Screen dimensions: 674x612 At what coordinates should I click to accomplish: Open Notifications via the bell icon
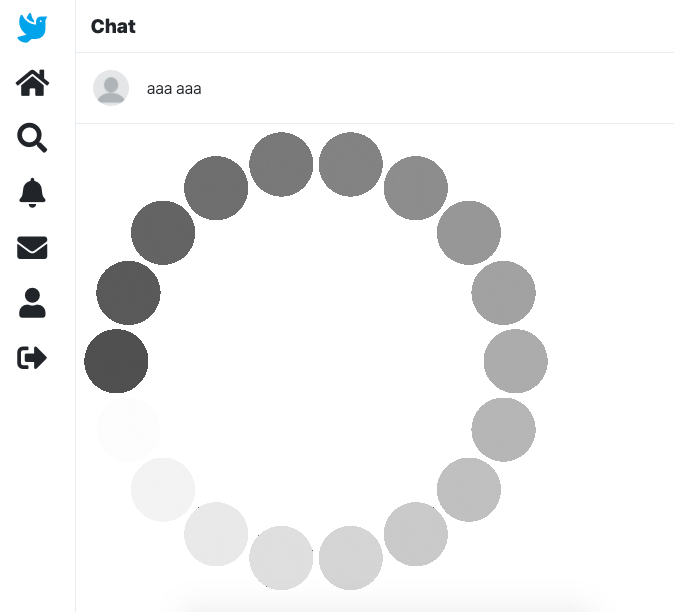pyautogui.click(x=32, y=193)
